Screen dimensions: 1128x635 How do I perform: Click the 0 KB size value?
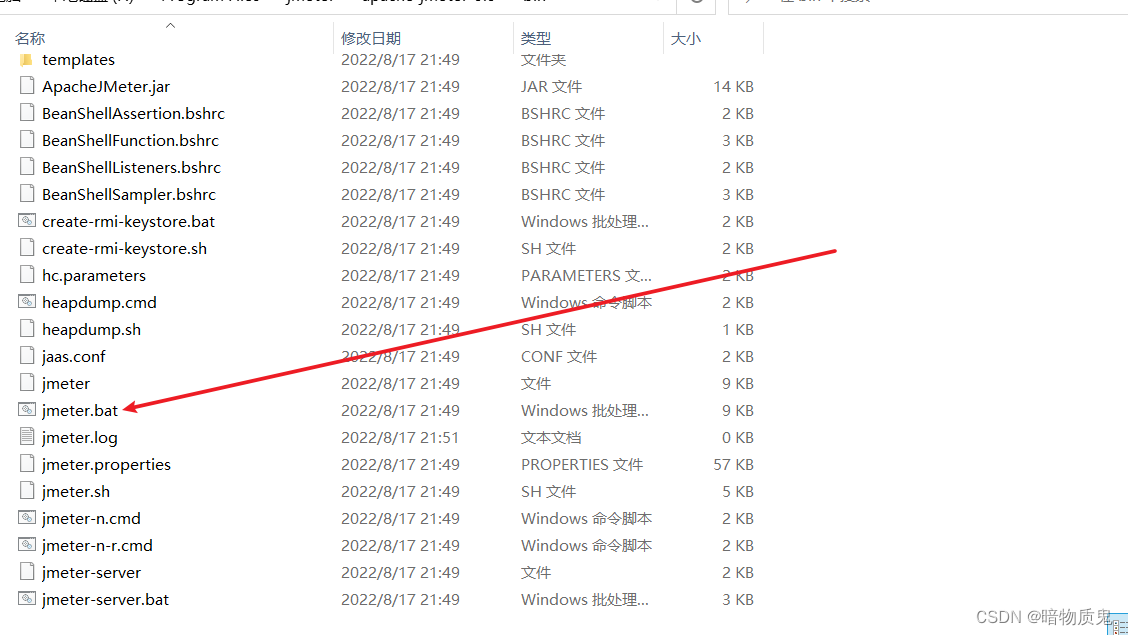point(737,437)
